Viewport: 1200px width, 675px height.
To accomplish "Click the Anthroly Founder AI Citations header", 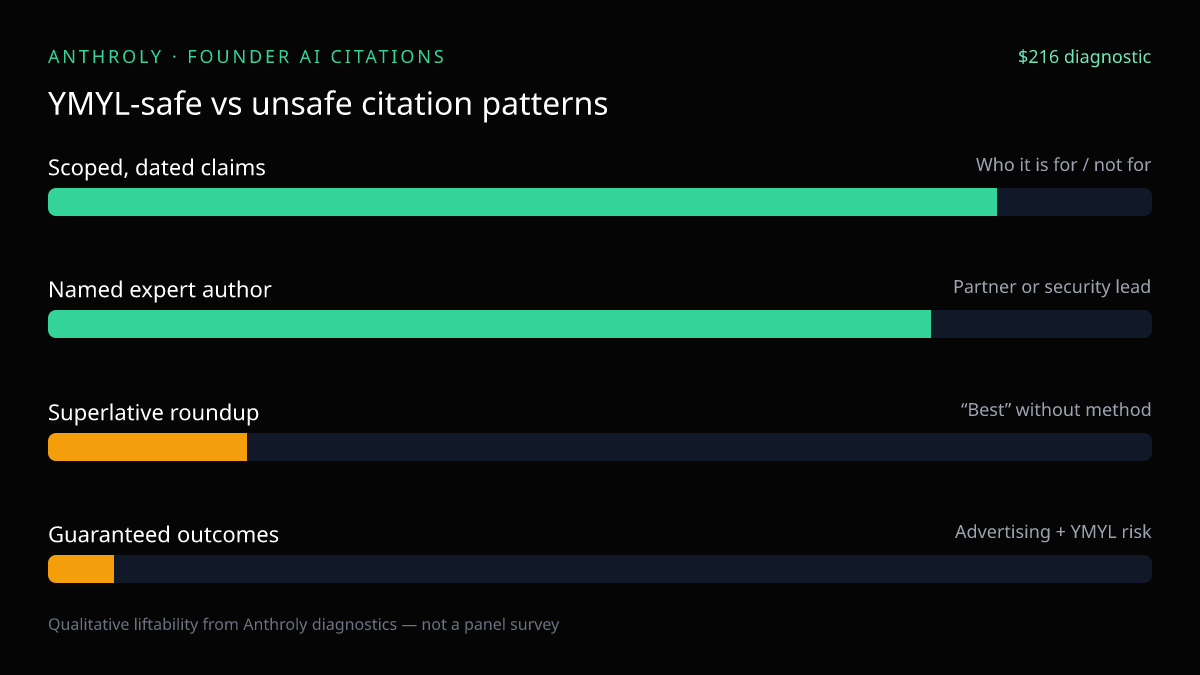I will tap(247, 57).
